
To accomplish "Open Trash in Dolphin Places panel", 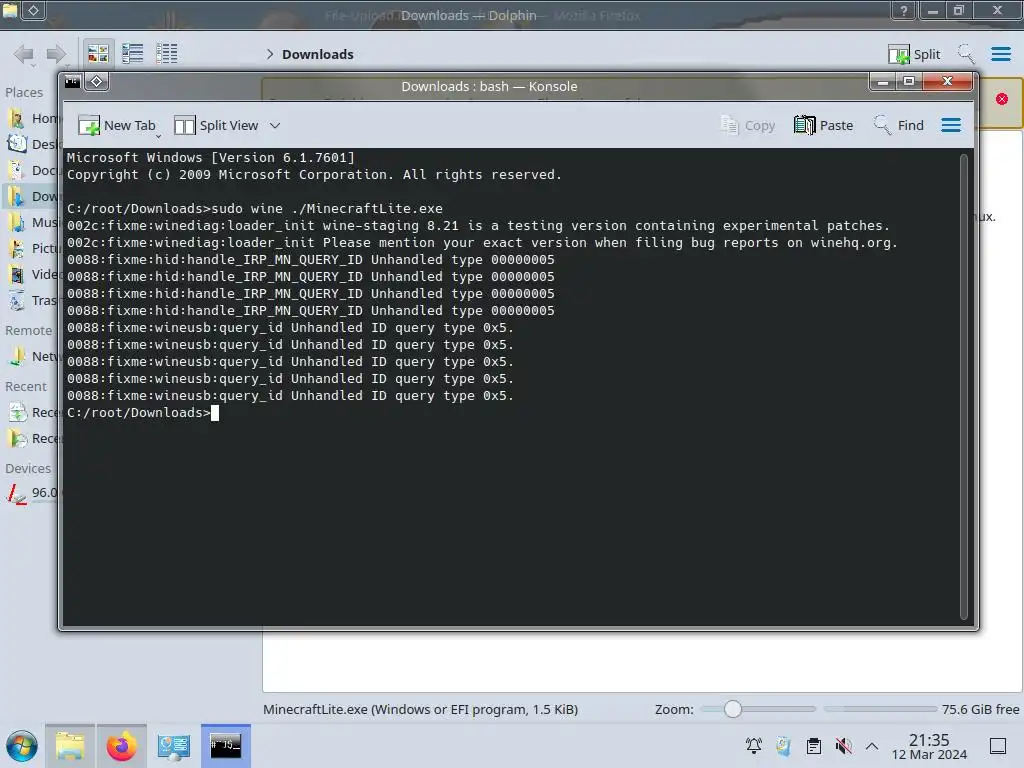I will 33,300.
